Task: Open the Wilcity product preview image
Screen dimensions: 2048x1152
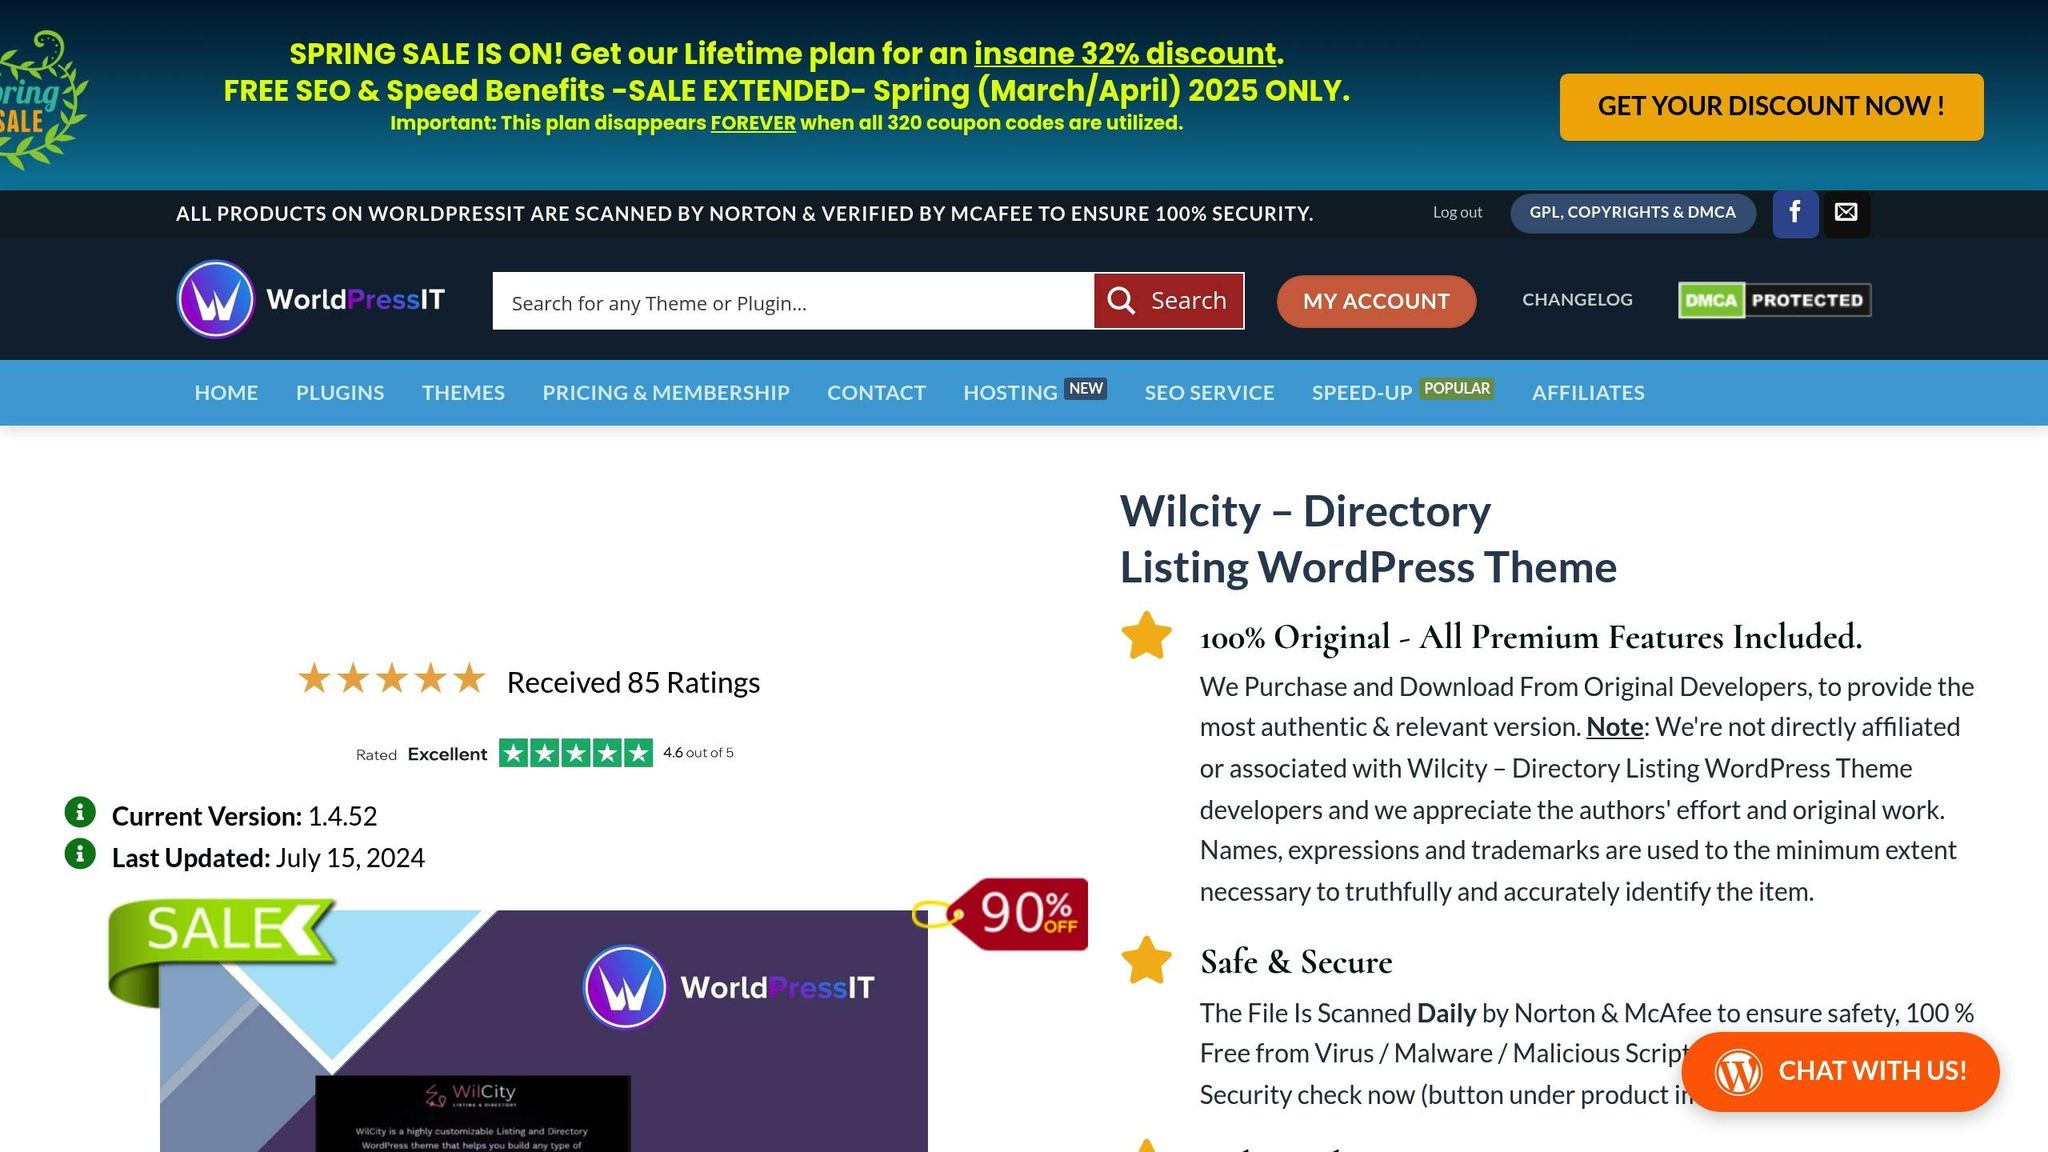Action: (544, 1031)
